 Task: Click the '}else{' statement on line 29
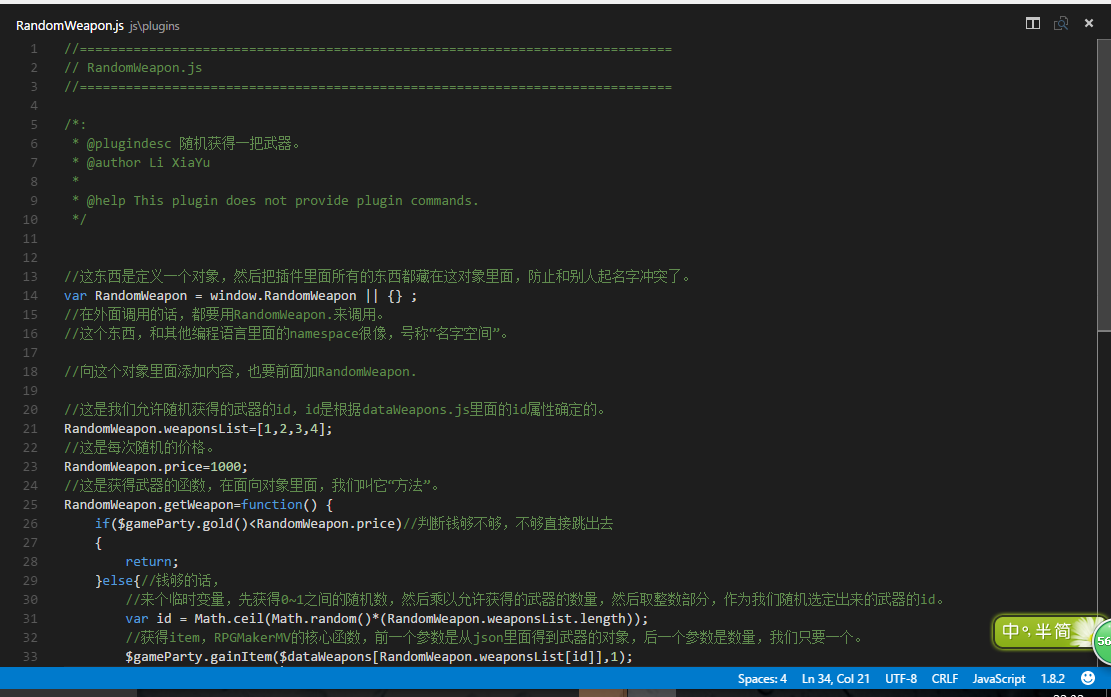(x=118, y=581)
